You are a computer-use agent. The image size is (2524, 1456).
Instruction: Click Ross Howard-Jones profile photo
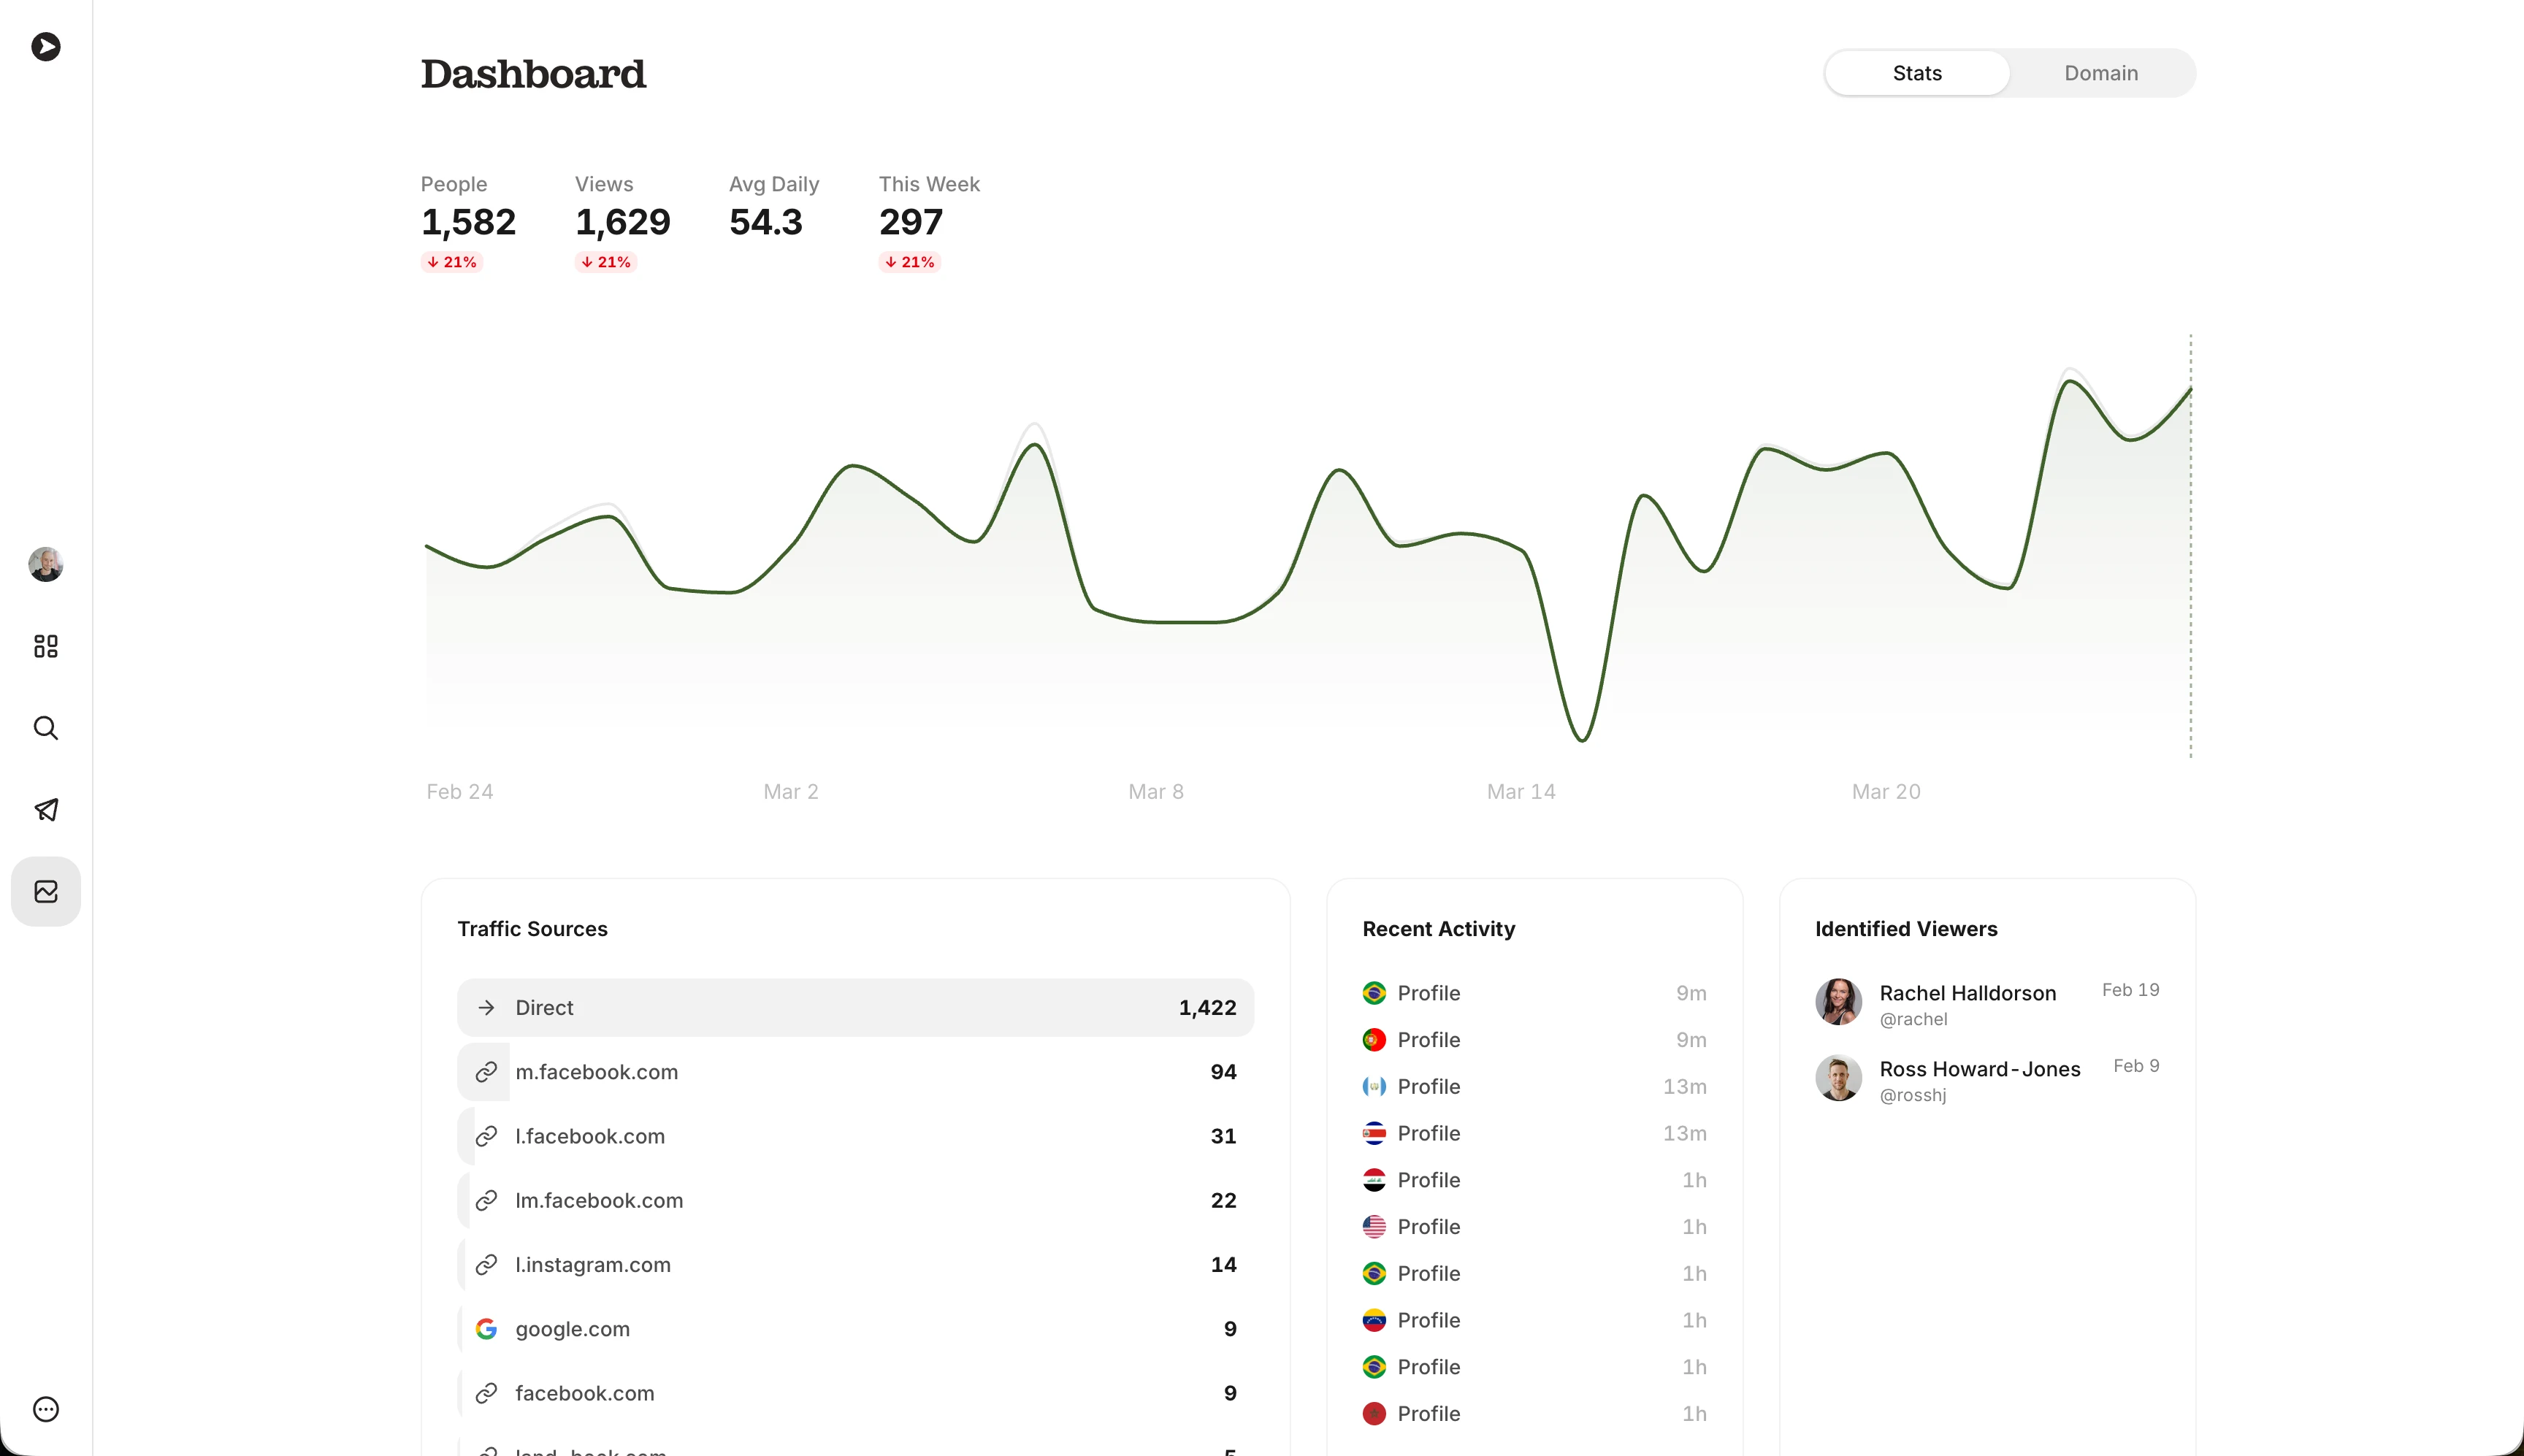(1838, 1078)
